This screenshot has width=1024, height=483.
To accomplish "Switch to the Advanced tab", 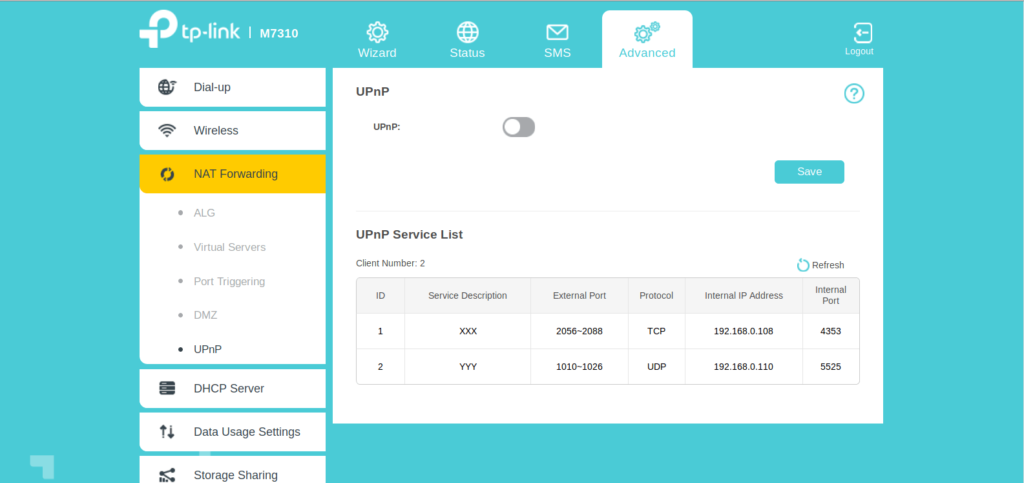I will click(x=646, y=40).
